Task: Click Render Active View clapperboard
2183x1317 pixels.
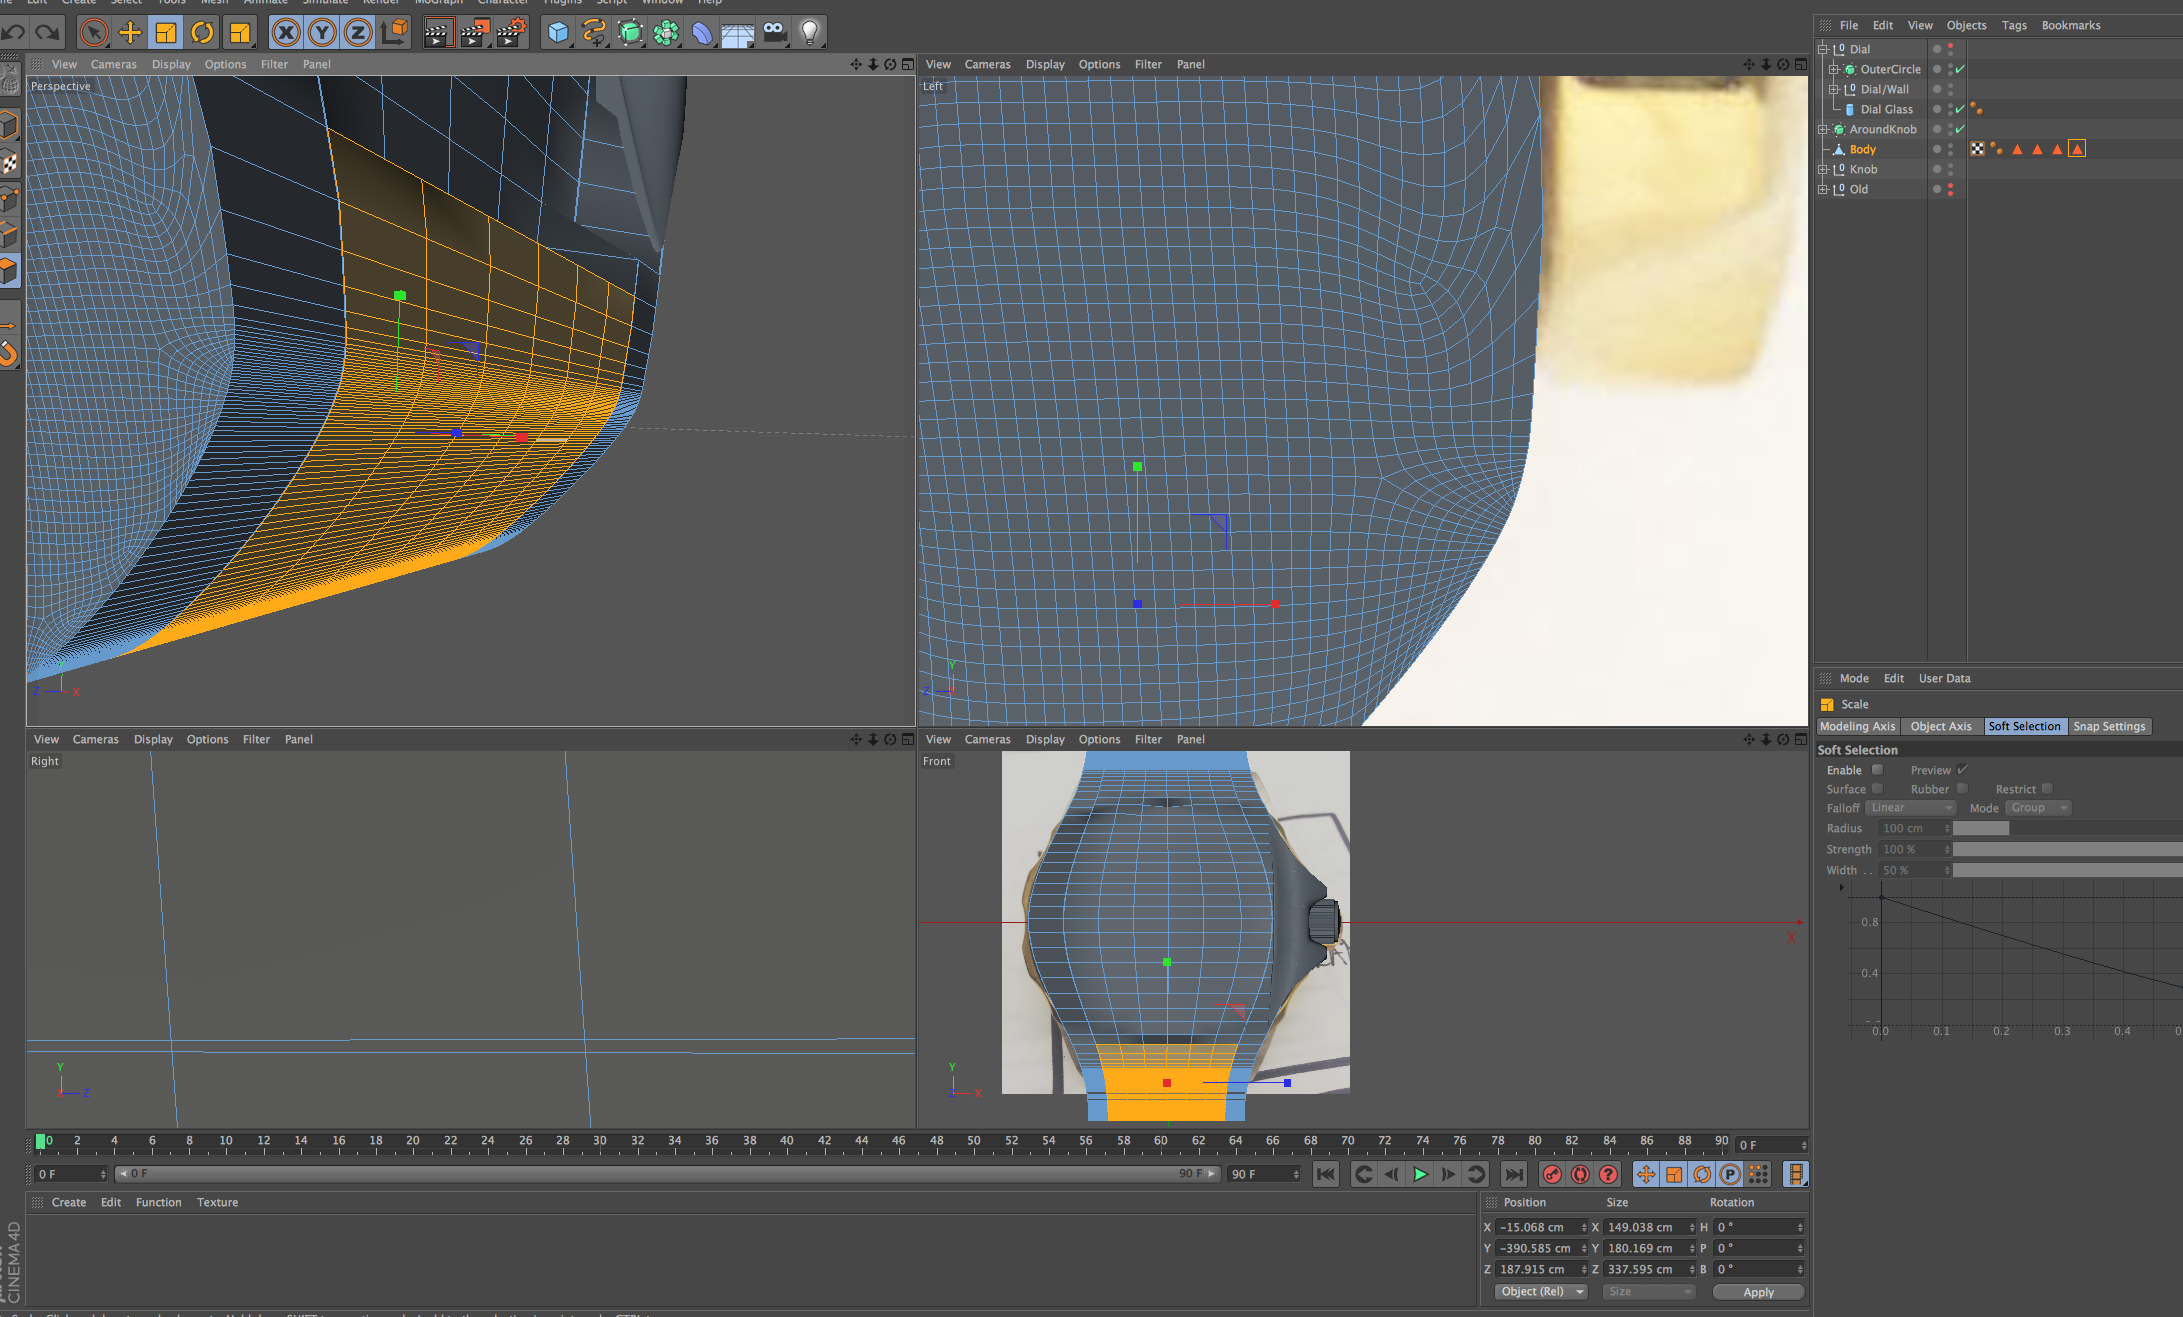Action: (x=438, y=33)
